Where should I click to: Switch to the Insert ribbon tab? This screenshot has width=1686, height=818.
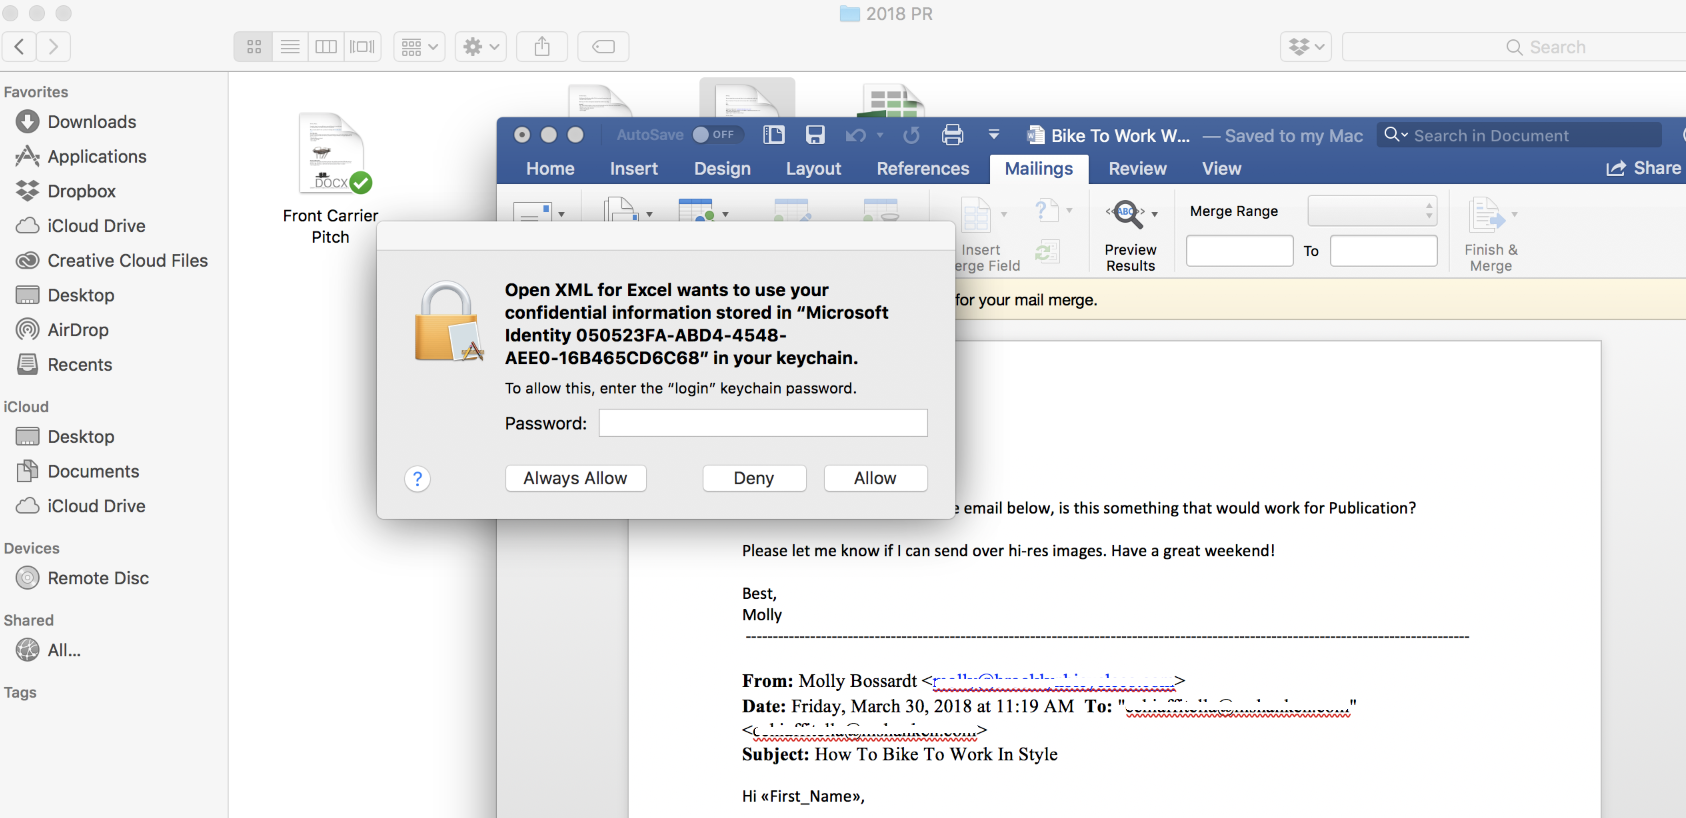coord(634,169)
